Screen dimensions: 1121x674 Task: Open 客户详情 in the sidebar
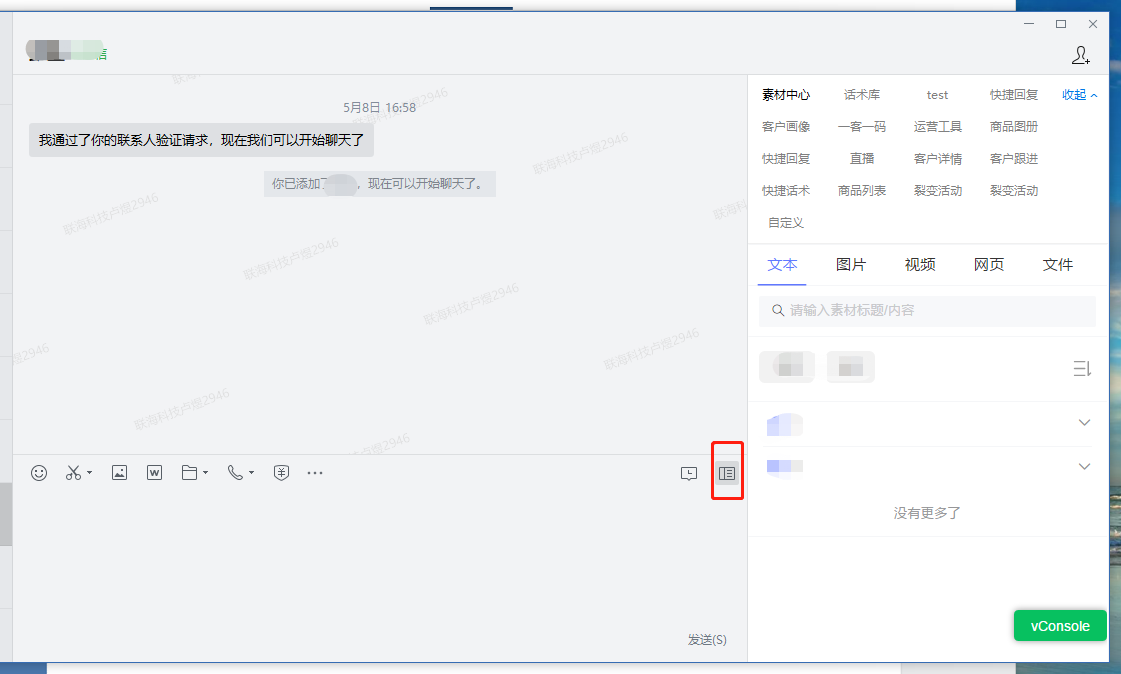(937, 159)
